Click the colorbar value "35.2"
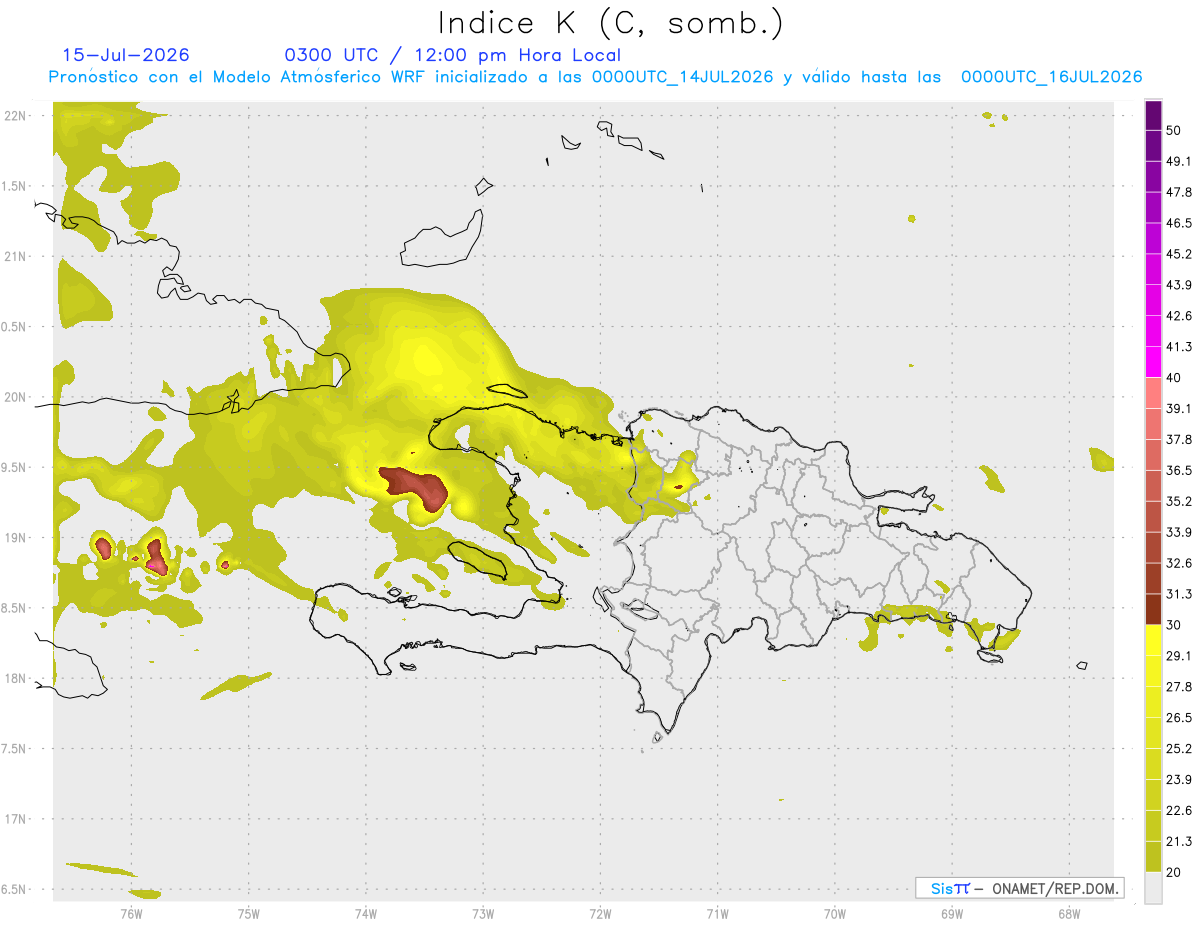Screen dimensions: 1200x927 tap(1179, 501)
